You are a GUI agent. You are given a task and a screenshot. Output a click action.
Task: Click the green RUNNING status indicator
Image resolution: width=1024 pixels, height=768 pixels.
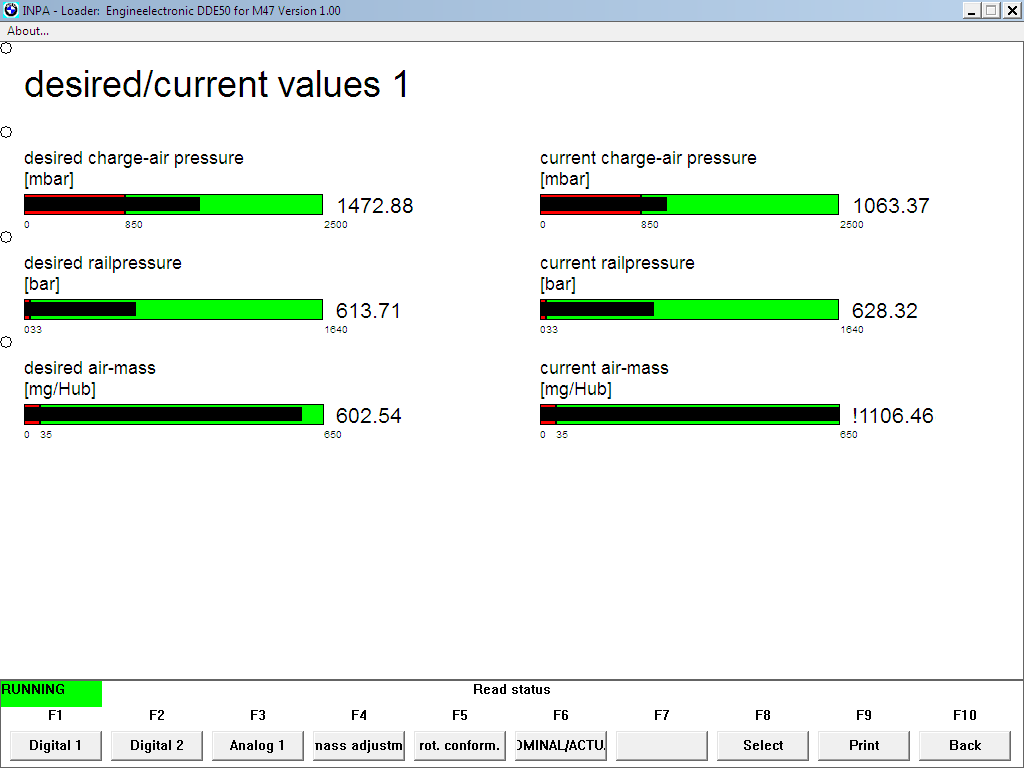click(x=51, y=693)
